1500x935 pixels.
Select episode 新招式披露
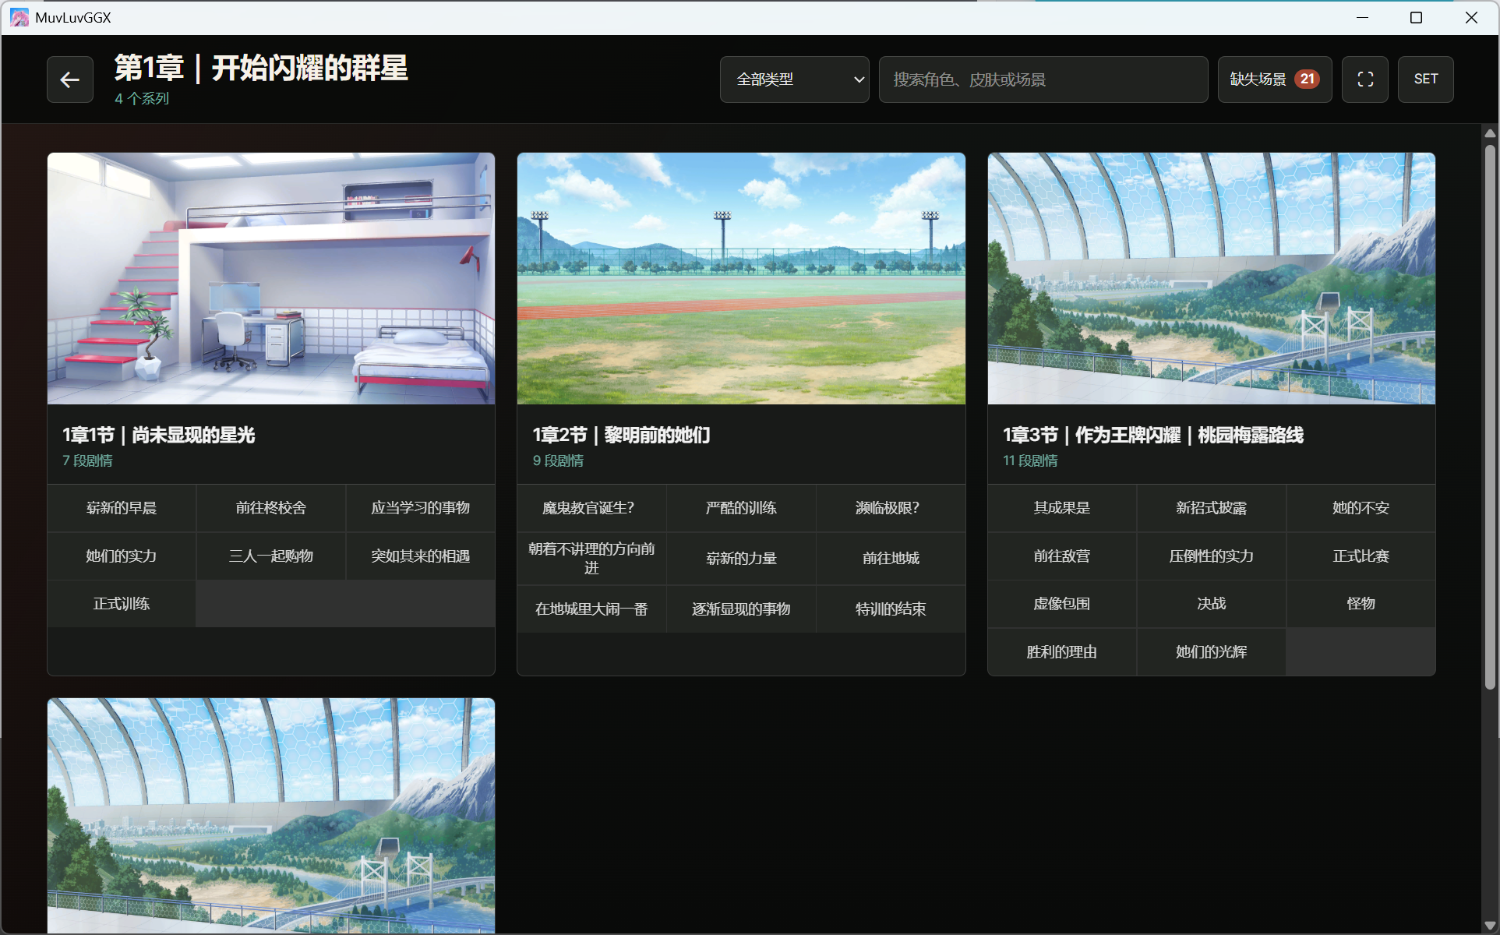(1211, 508)
